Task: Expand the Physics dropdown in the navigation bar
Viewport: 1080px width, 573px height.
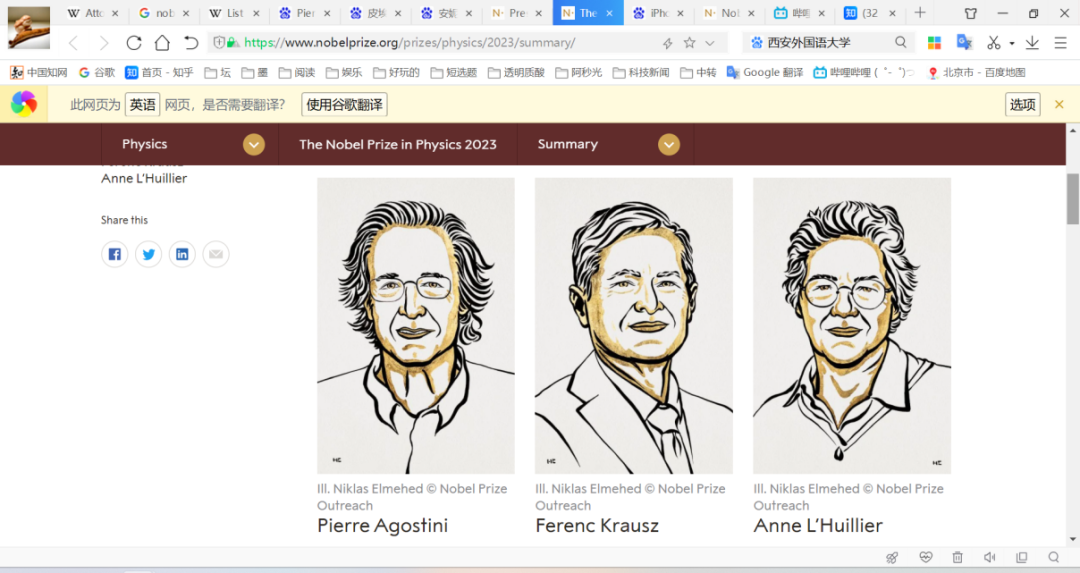Action: pos(254,144)
